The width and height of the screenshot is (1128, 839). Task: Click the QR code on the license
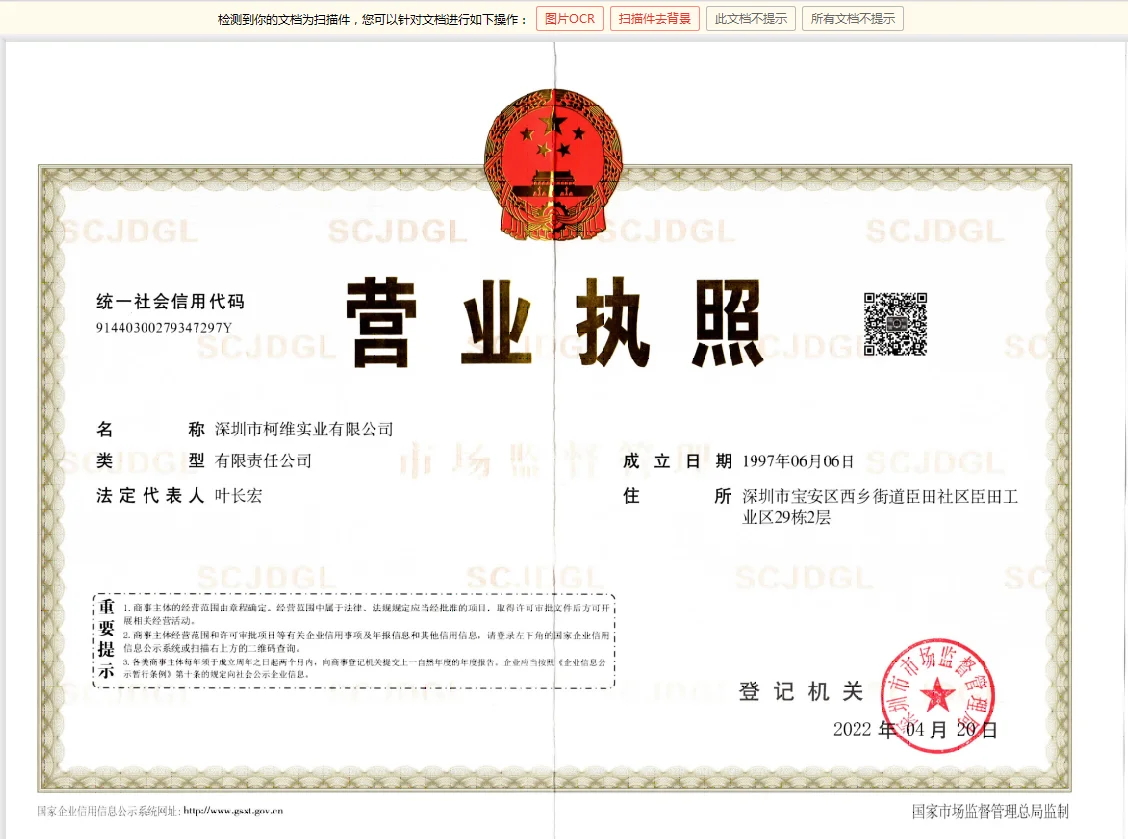[895, 324]
